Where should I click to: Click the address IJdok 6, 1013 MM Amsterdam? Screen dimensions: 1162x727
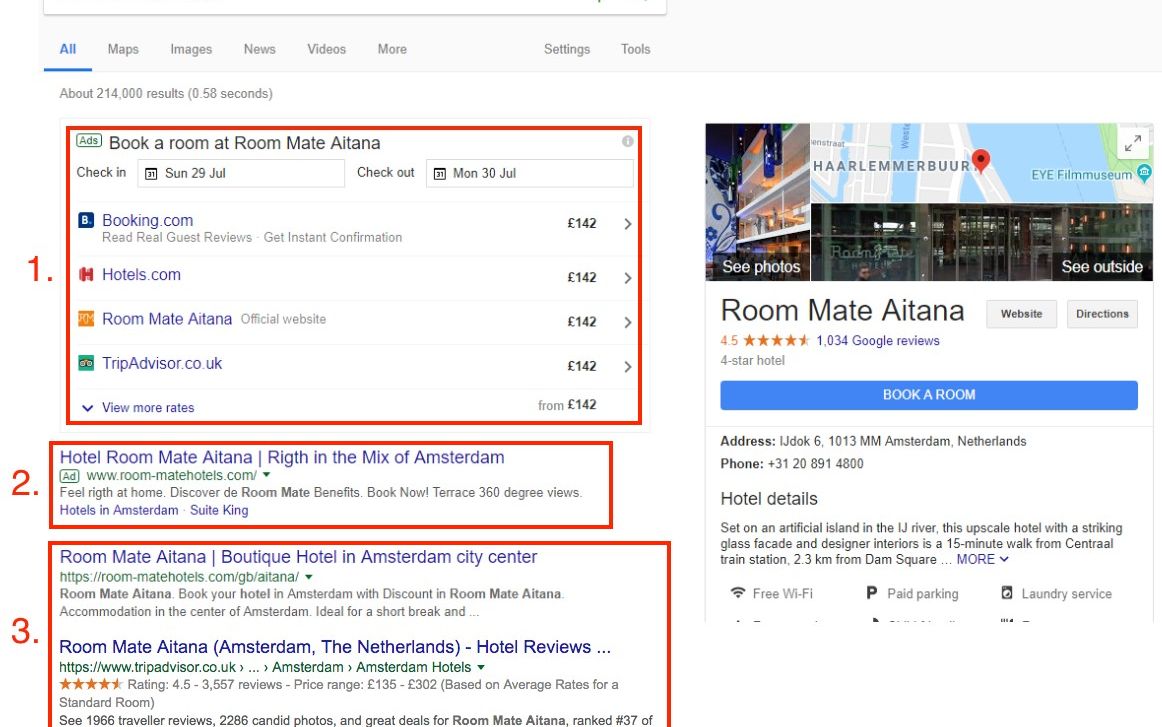(x=903, y=441)
